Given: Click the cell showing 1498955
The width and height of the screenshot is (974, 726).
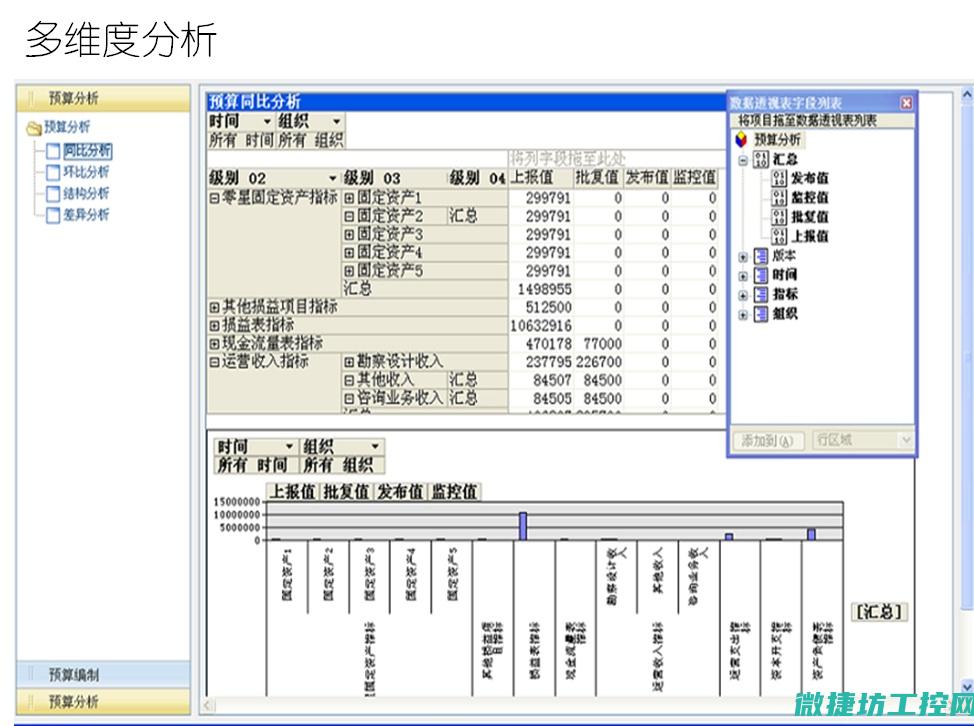Looking at the screenshot, I should (540, 289).
